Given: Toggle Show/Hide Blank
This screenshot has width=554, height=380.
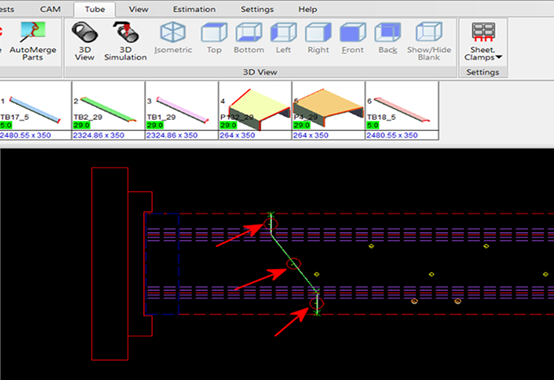Looking at the screenshot, I should 429,41.
